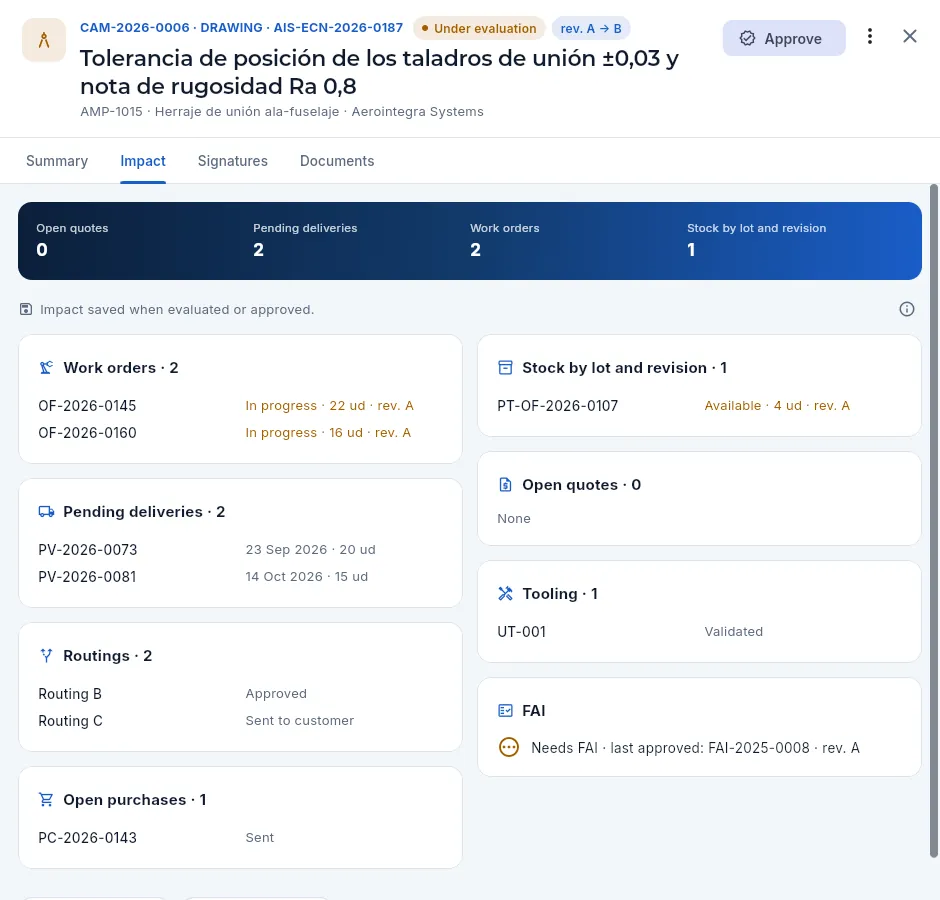Click the Open quotes document icon
This screenshot has height=900, width=940.
(505, 484)
